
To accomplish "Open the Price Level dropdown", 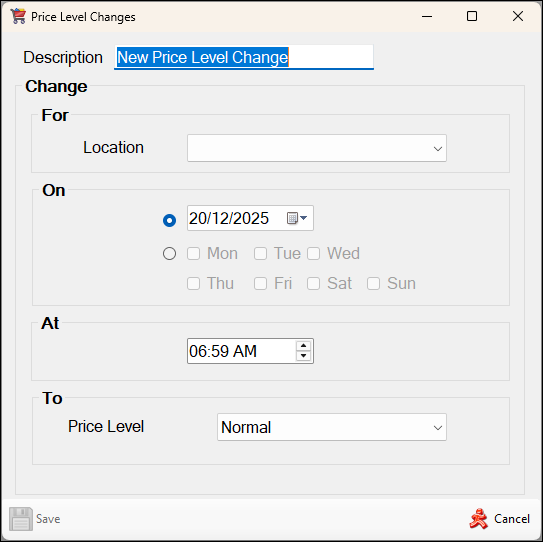I will pos(332,427).
